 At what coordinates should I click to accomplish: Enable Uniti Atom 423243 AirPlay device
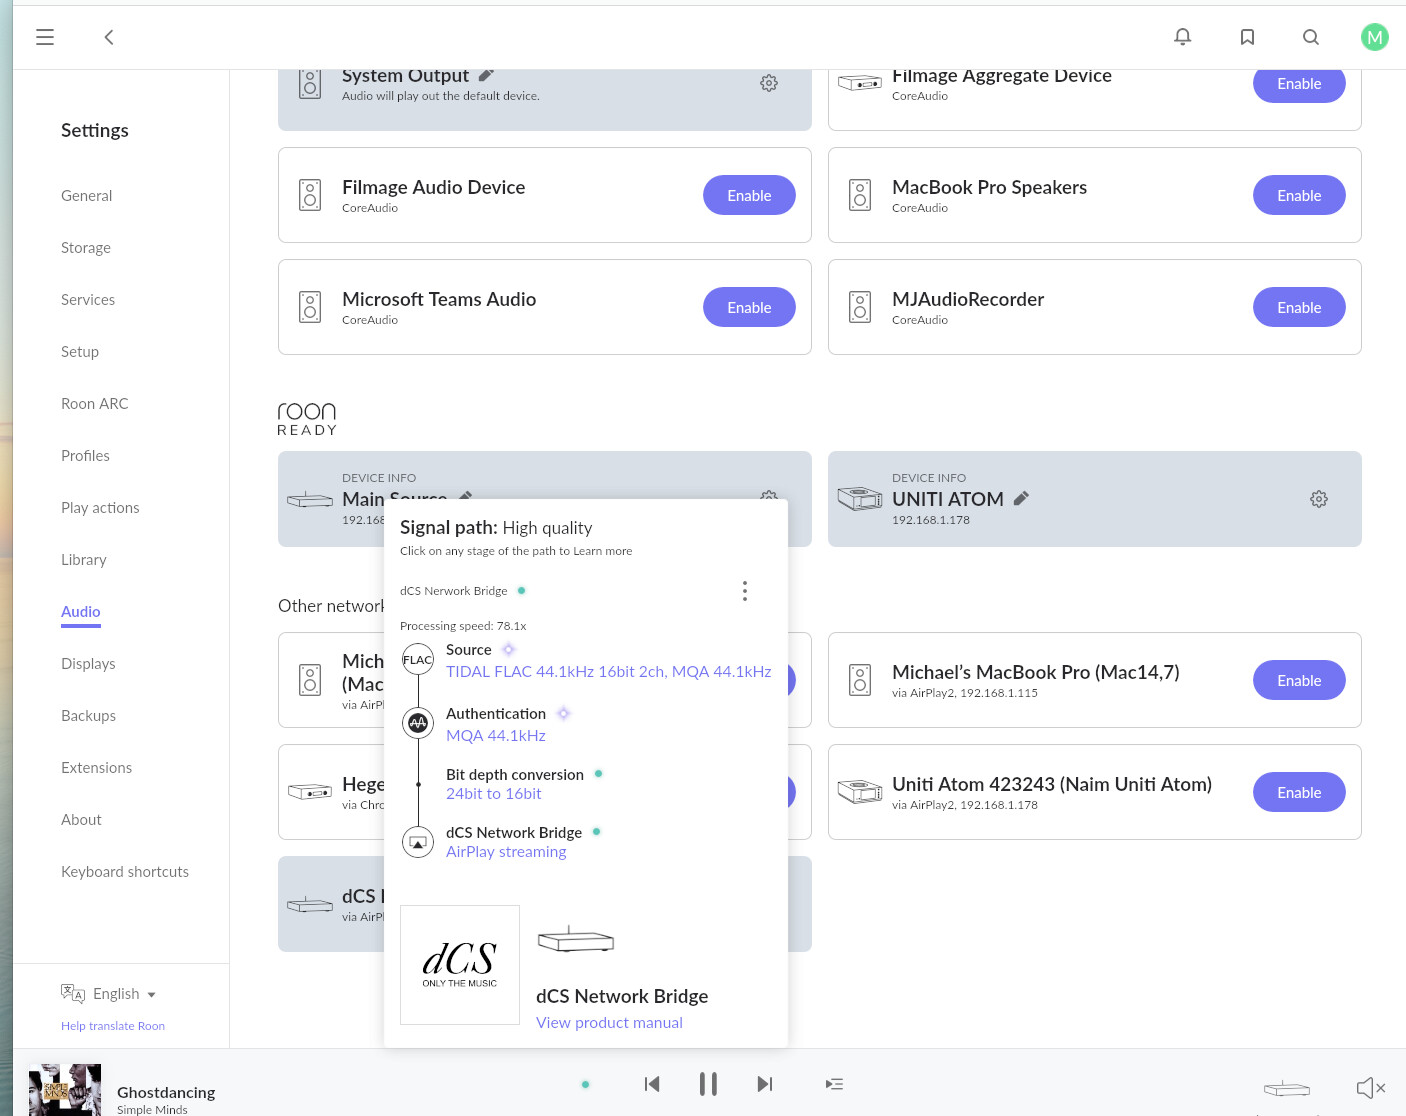tap(1299, 792)
